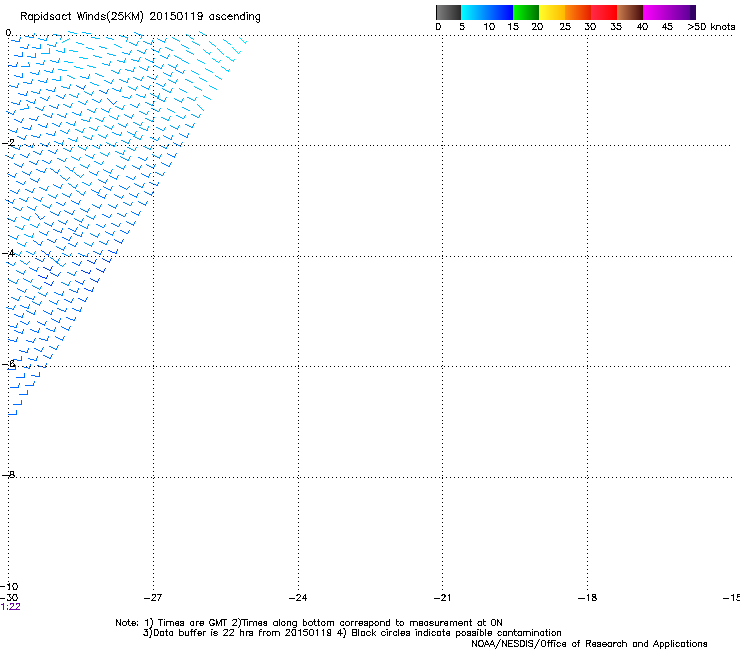
Task: Click the plot title 'Rapidscat Winds(25KM) 20150119 ascending'
Action: coord(140,17)
